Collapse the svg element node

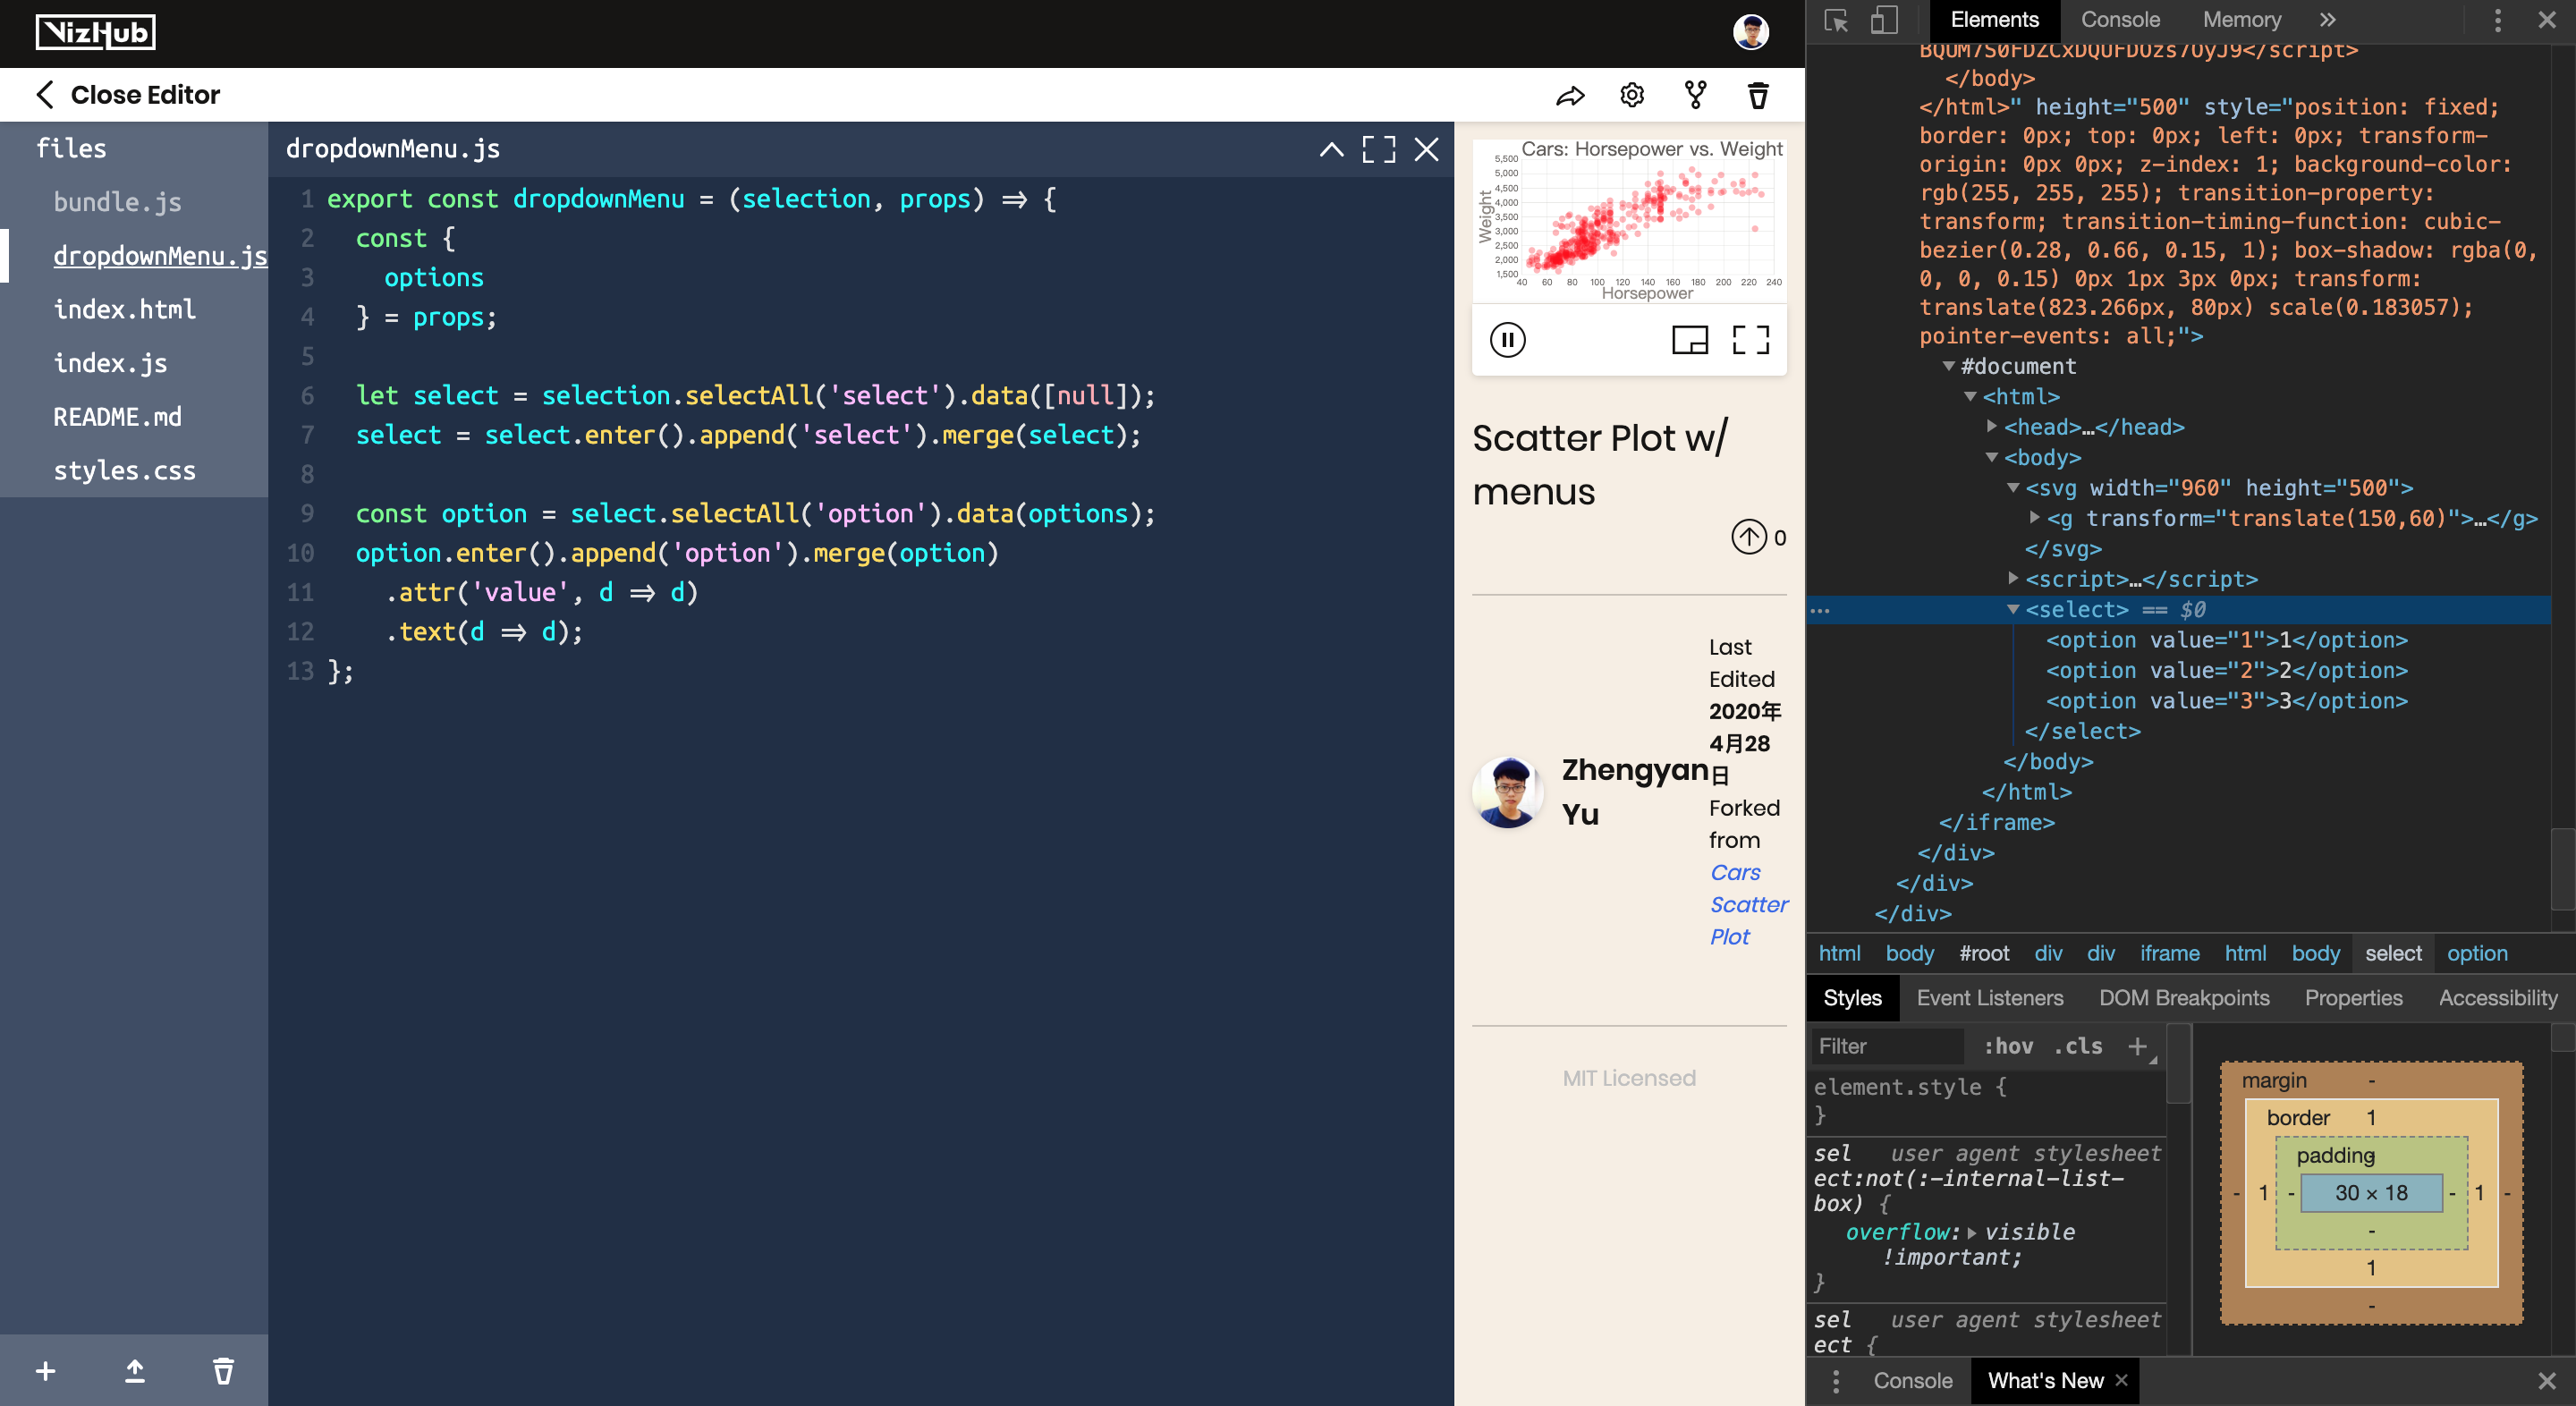pyautogui.click(x=2013, y=488)
